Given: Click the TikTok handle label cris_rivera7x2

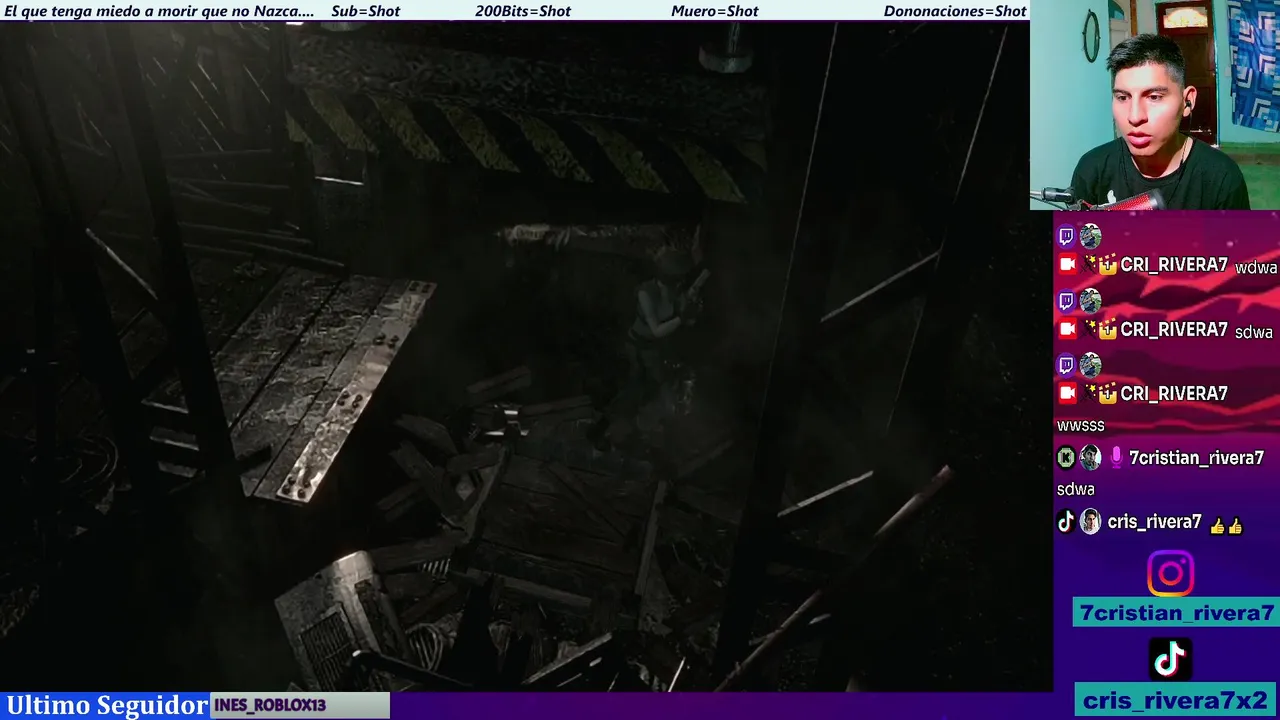Looking at the screenshot, I should coord(1176,701).
